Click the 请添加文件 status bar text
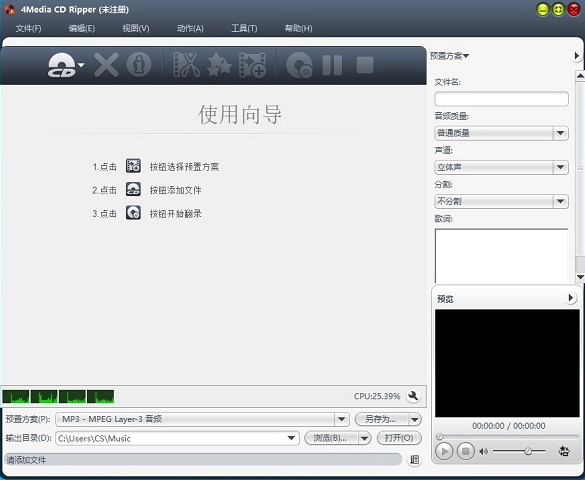The height and width of the screenshot is (480, 585). point(26,460)
